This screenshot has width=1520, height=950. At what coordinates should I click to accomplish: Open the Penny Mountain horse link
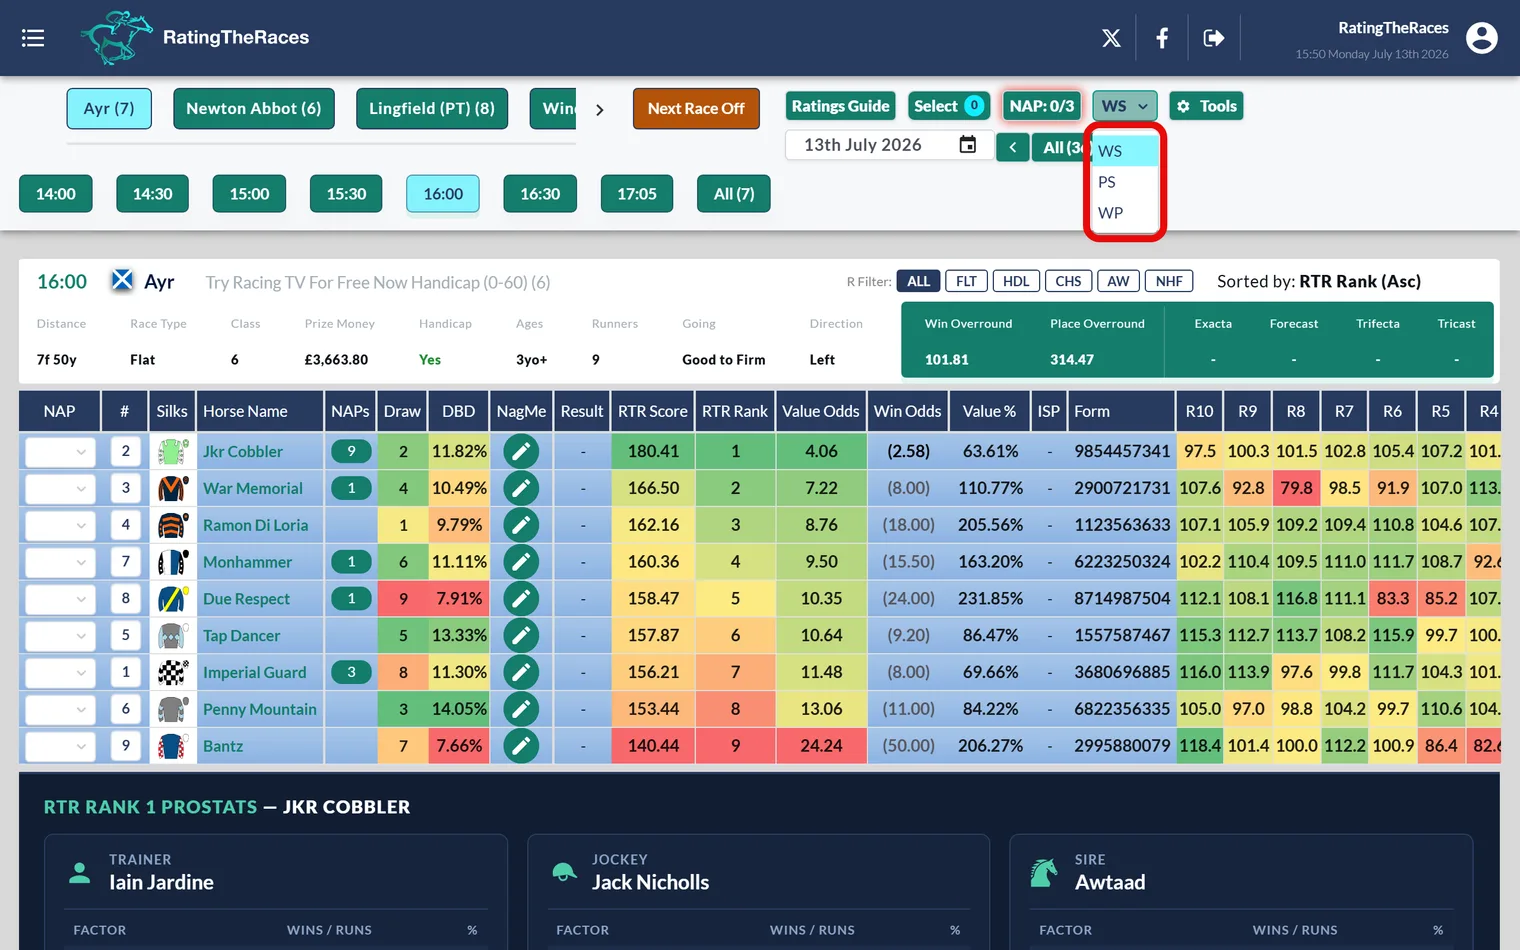pyautogui.click(x=260, y=710)
